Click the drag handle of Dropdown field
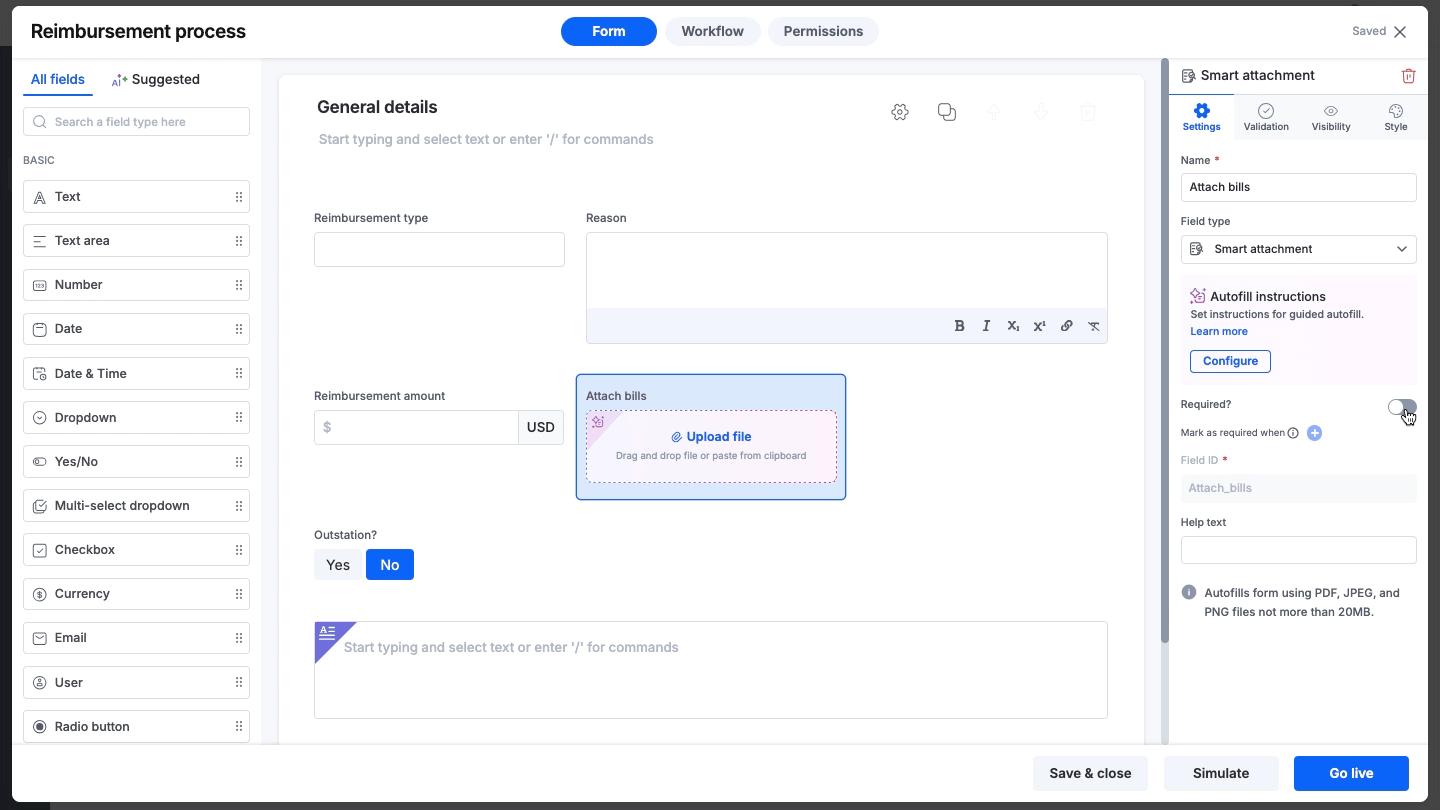The width and height of the screenshot is (1440, 810). [x=239, y=417]
